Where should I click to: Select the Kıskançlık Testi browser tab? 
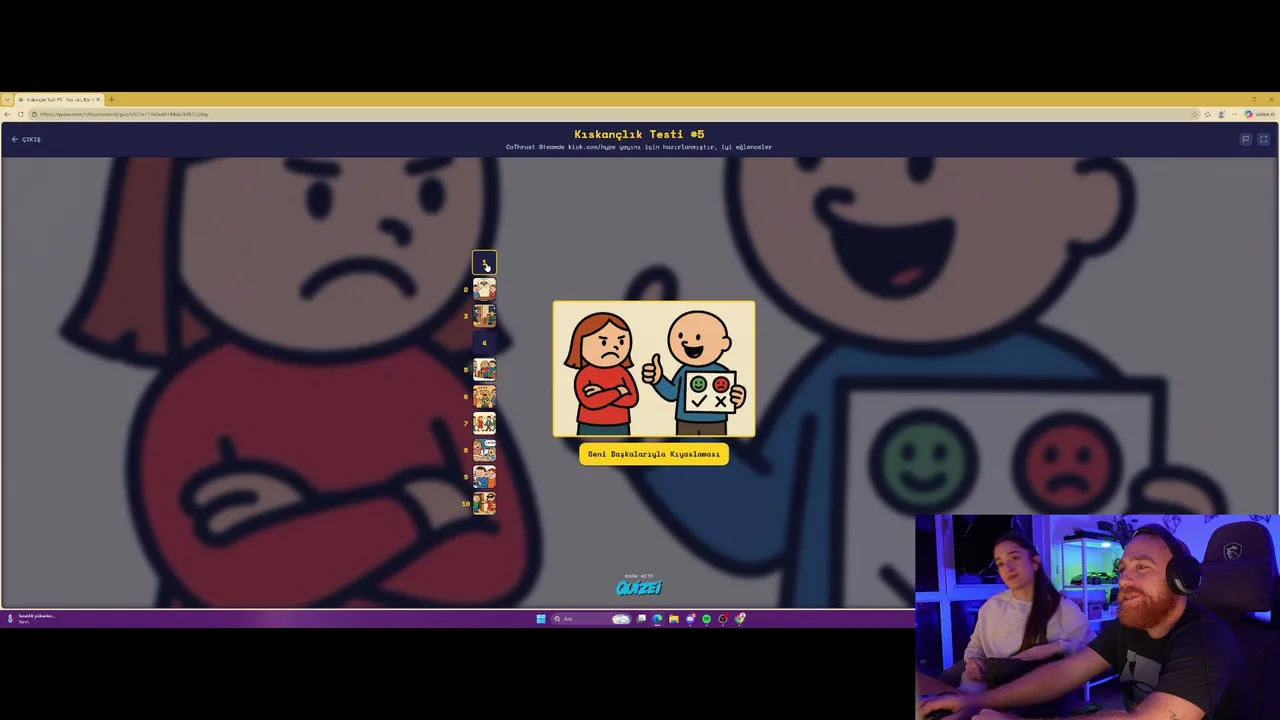(x=59, y=99)
